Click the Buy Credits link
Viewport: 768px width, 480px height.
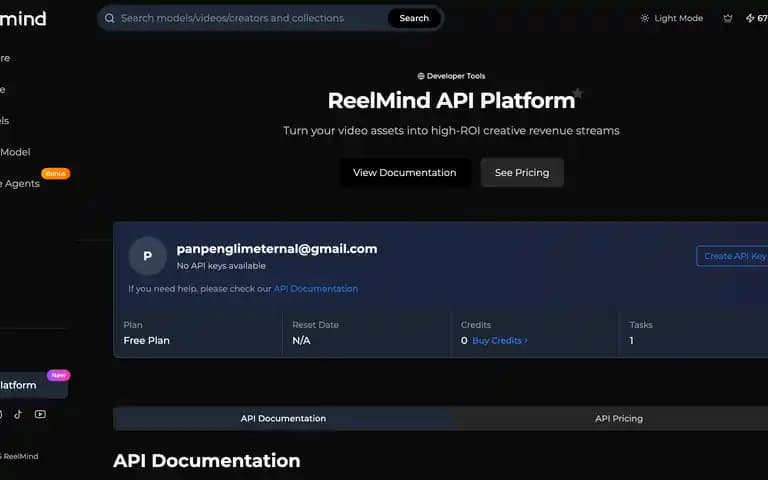[x=497, y=340]
